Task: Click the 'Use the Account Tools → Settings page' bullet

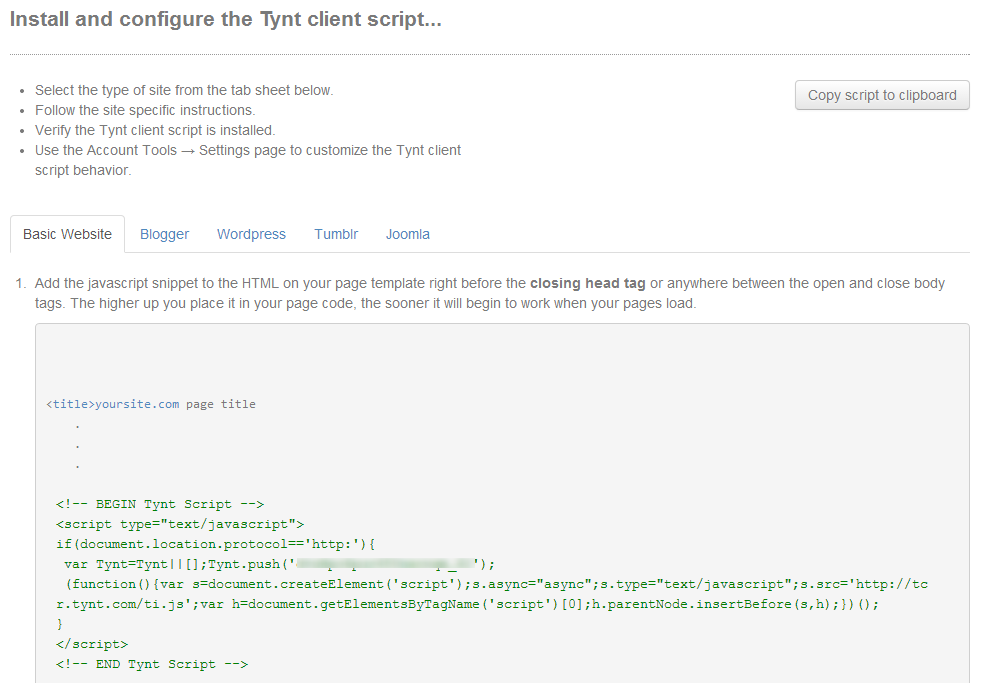Action: (x=248, y=160)
